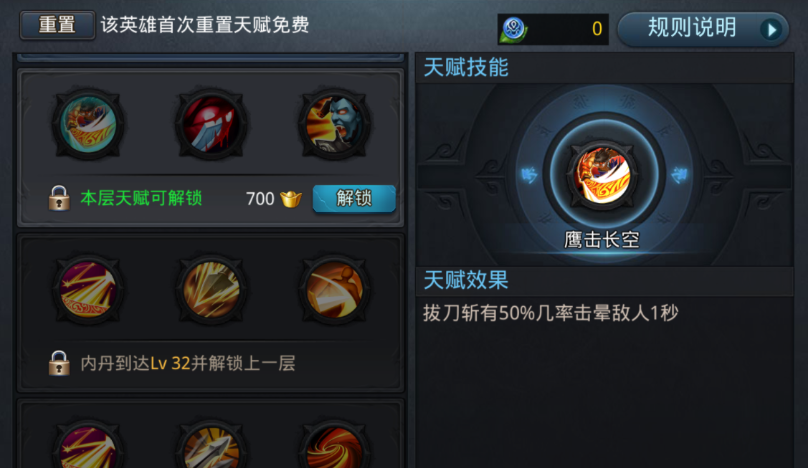Viewport: 808px width, 468px height.
Task: Pick the fiery swirl talent in bottom tier
Action: (334, 446)
